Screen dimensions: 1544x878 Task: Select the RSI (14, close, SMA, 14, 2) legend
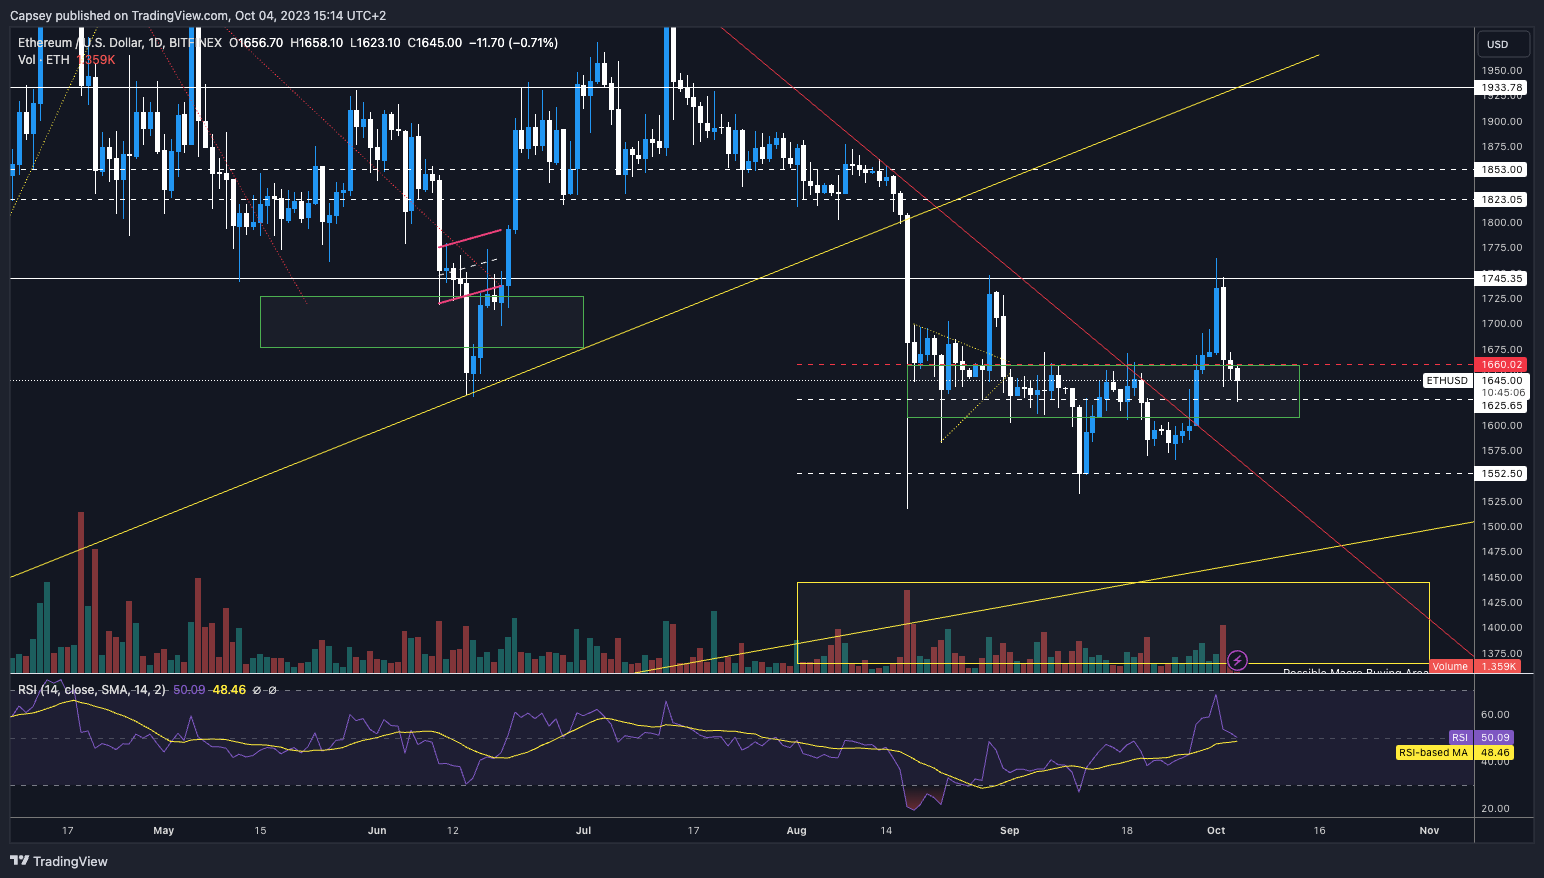pyautogui.click(x=92, y=690)
